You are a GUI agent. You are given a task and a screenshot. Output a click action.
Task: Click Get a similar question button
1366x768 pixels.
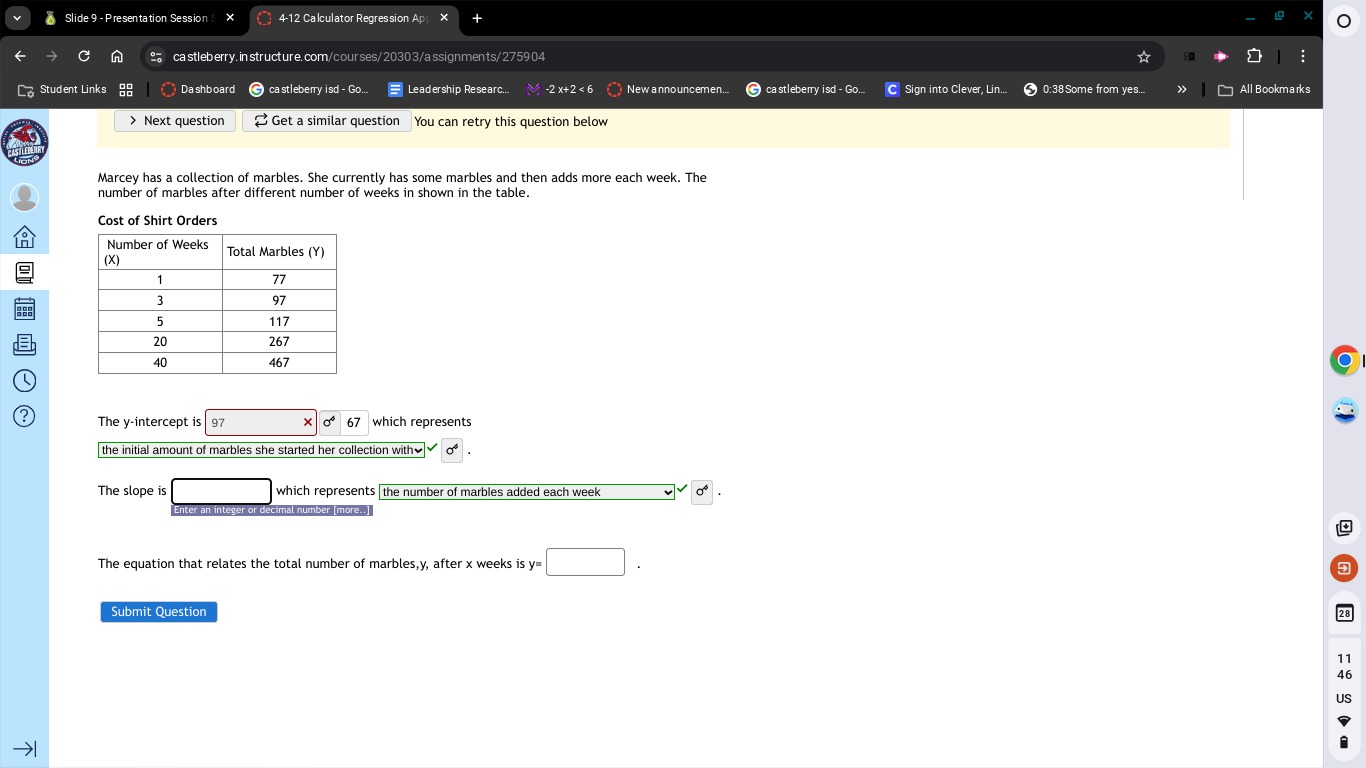pyautogui.click(x=326, y=121)
